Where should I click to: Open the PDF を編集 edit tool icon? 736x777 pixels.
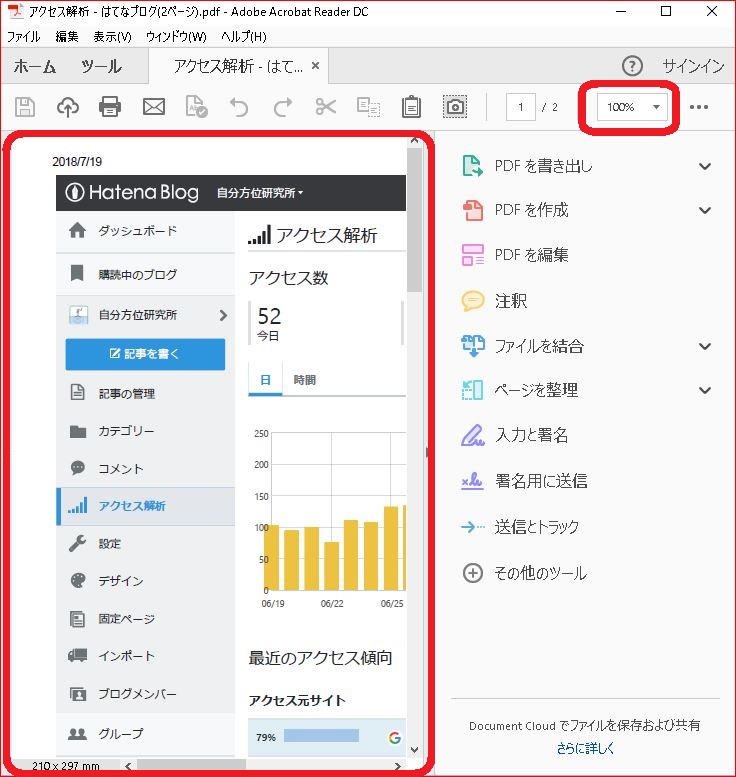click(472, 255)
